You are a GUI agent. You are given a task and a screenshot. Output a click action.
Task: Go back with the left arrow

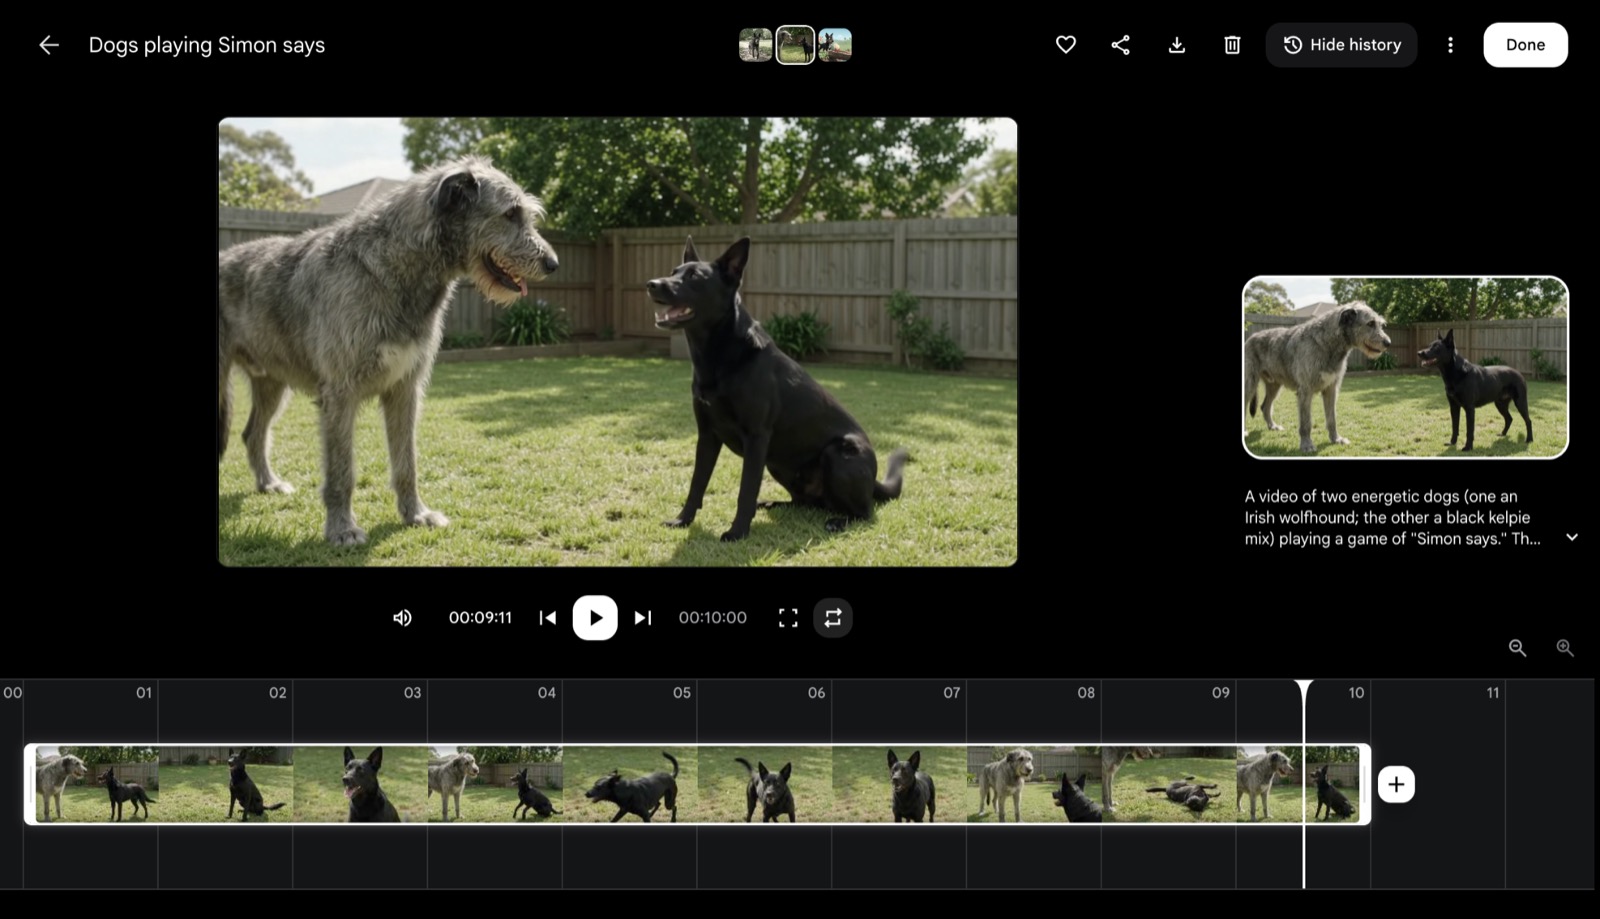click(x=48, y=45)
